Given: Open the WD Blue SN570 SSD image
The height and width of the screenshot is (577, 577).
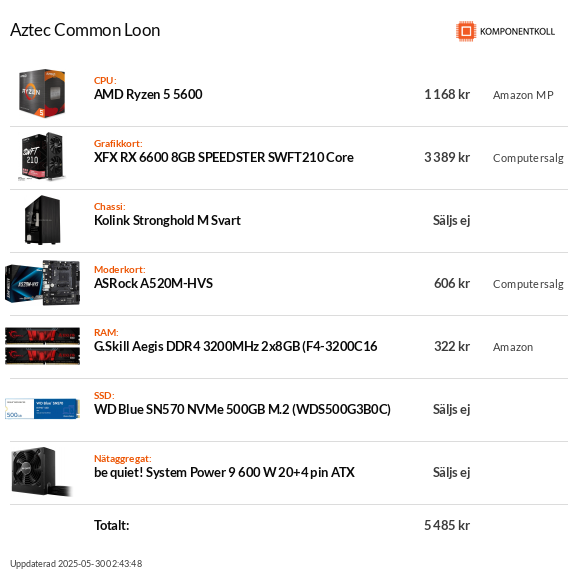Looking at the screenshot, I should click(42, 408).
